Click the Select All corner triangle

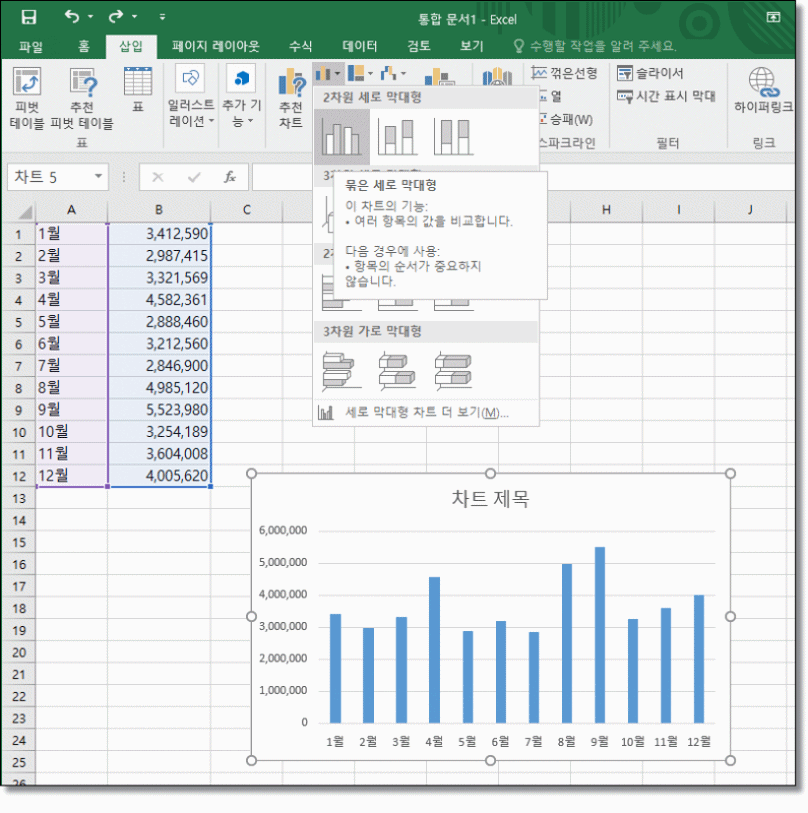[24, 212]
